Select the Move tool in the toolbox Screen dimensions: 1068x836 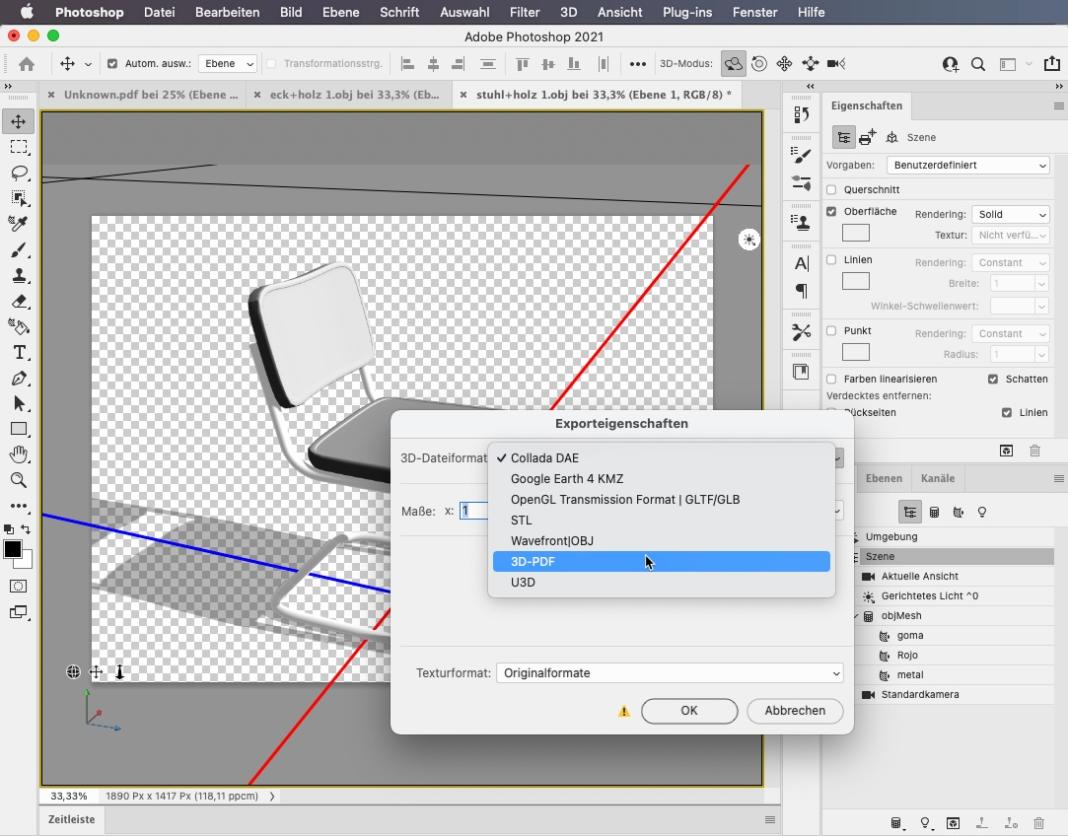click(18, 121)
